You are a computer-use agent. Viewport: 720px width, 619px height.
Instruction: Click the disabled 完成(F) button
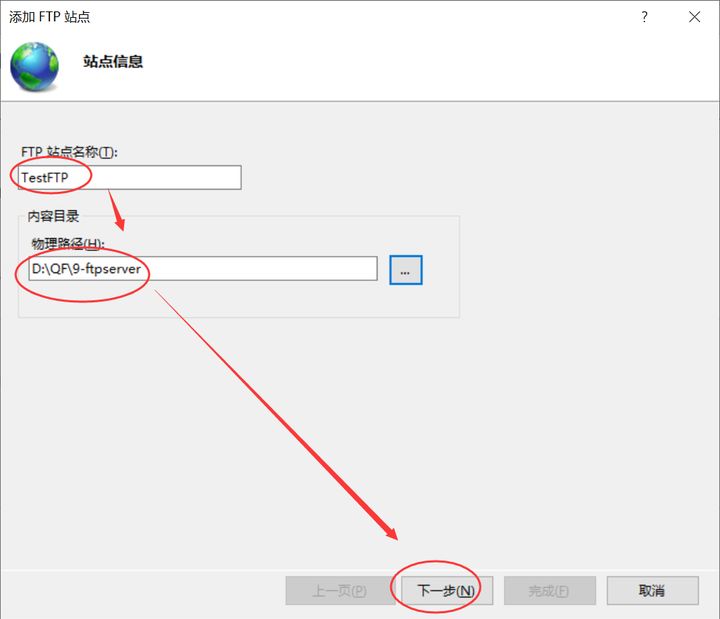(549, 590)
